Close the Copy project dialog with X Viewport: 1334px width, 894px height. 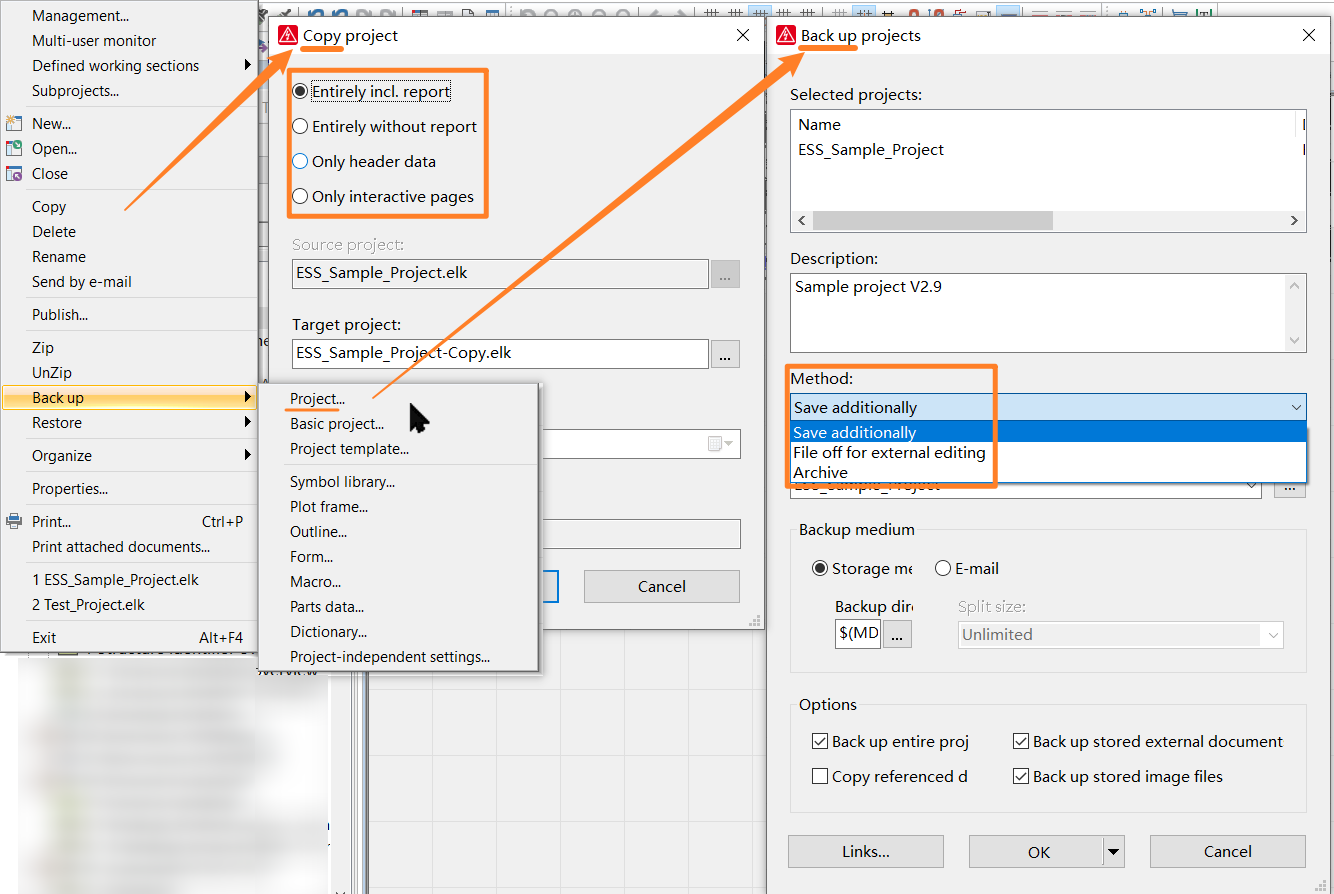point(743,35)
